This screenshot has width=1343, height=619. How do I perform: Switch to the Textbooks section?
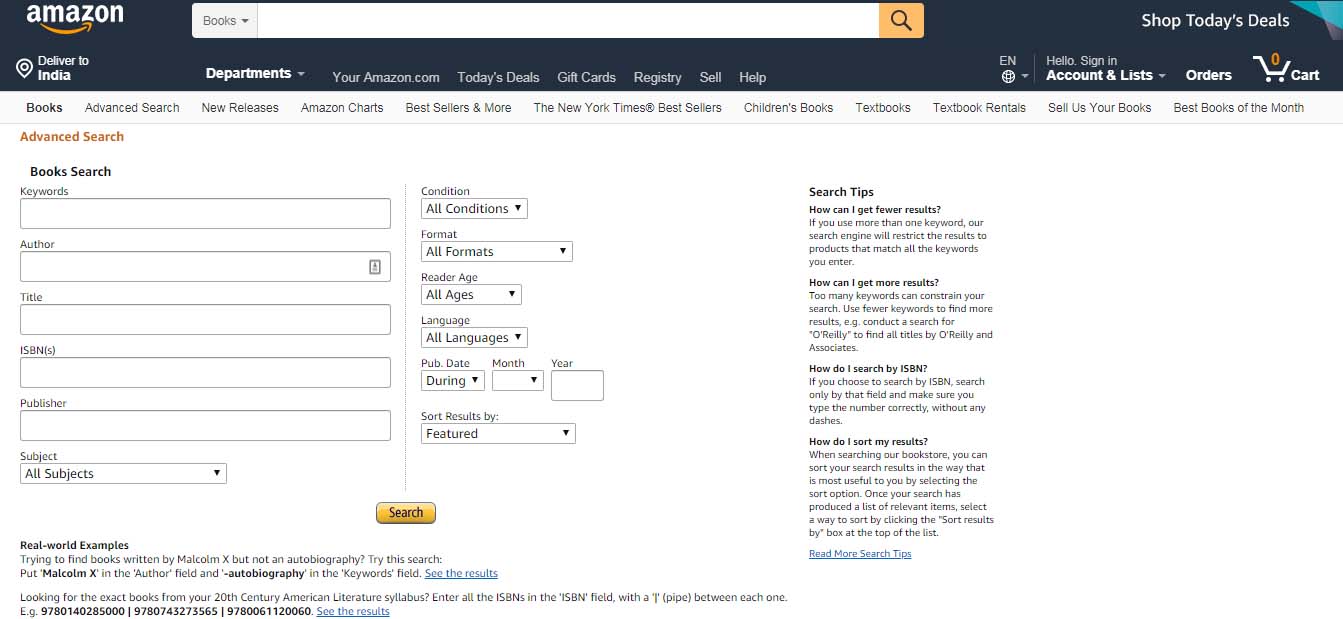882,107
